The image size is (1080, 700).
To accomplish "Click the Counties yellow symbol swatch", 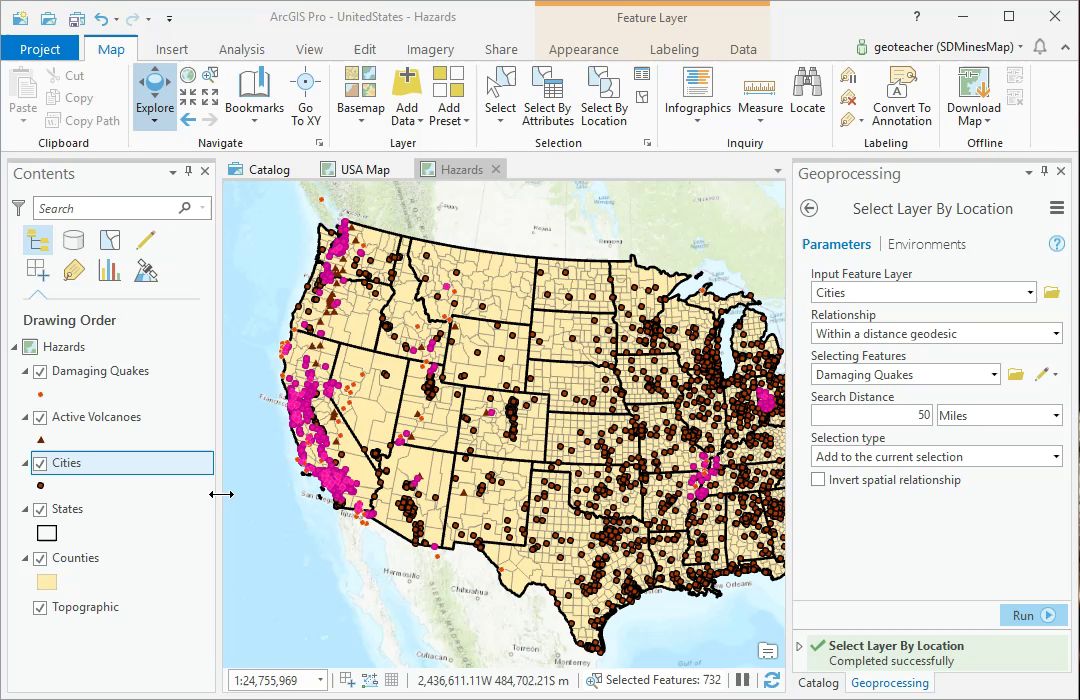I will pos(47,582).
